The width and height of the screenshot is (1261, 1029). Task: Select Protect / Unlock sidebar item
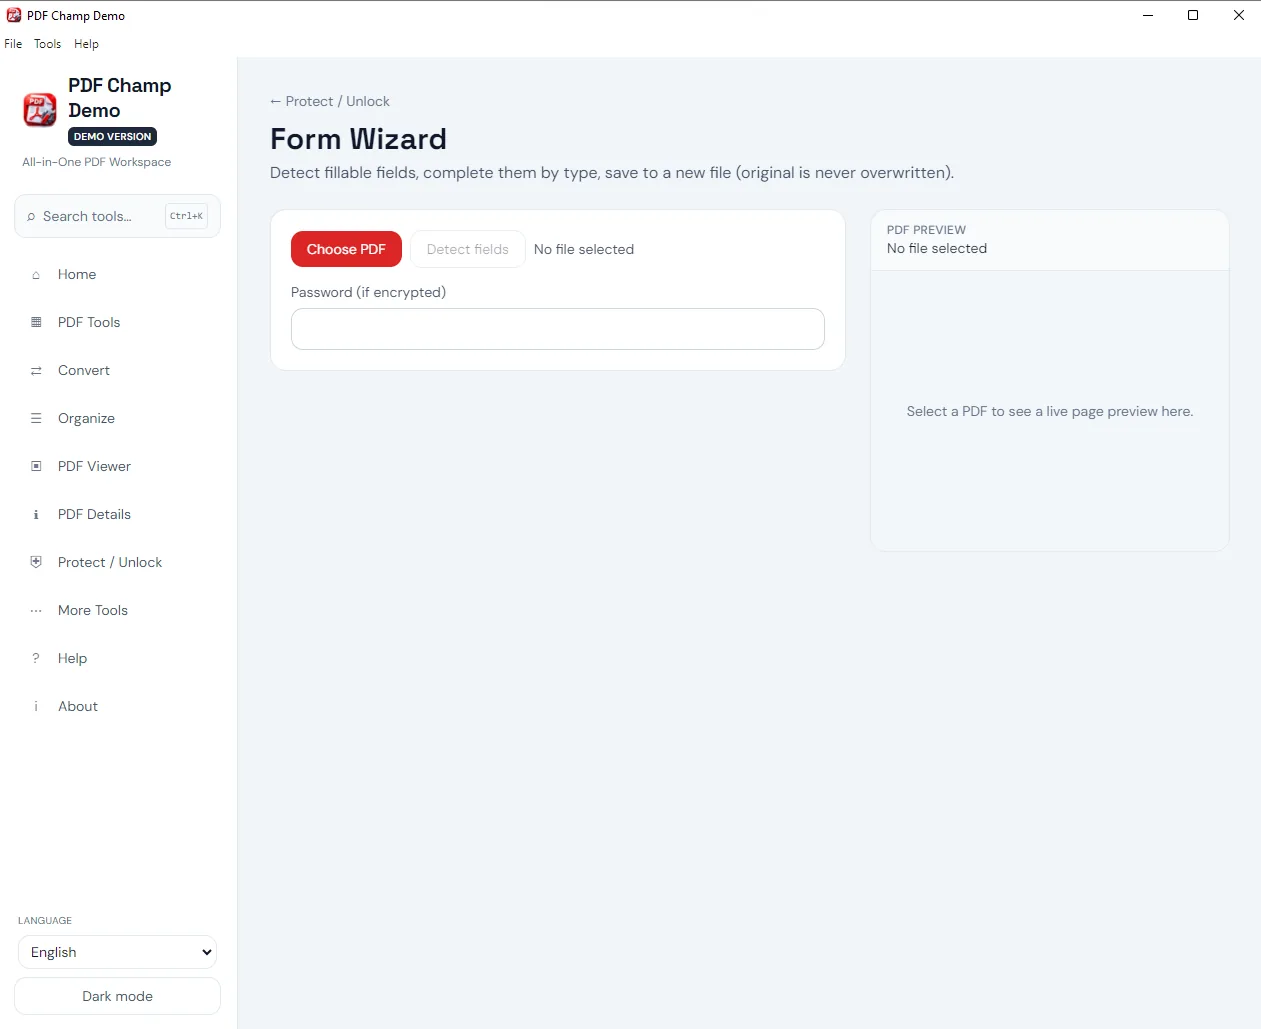pyautogui.click(x=110, y=562)
